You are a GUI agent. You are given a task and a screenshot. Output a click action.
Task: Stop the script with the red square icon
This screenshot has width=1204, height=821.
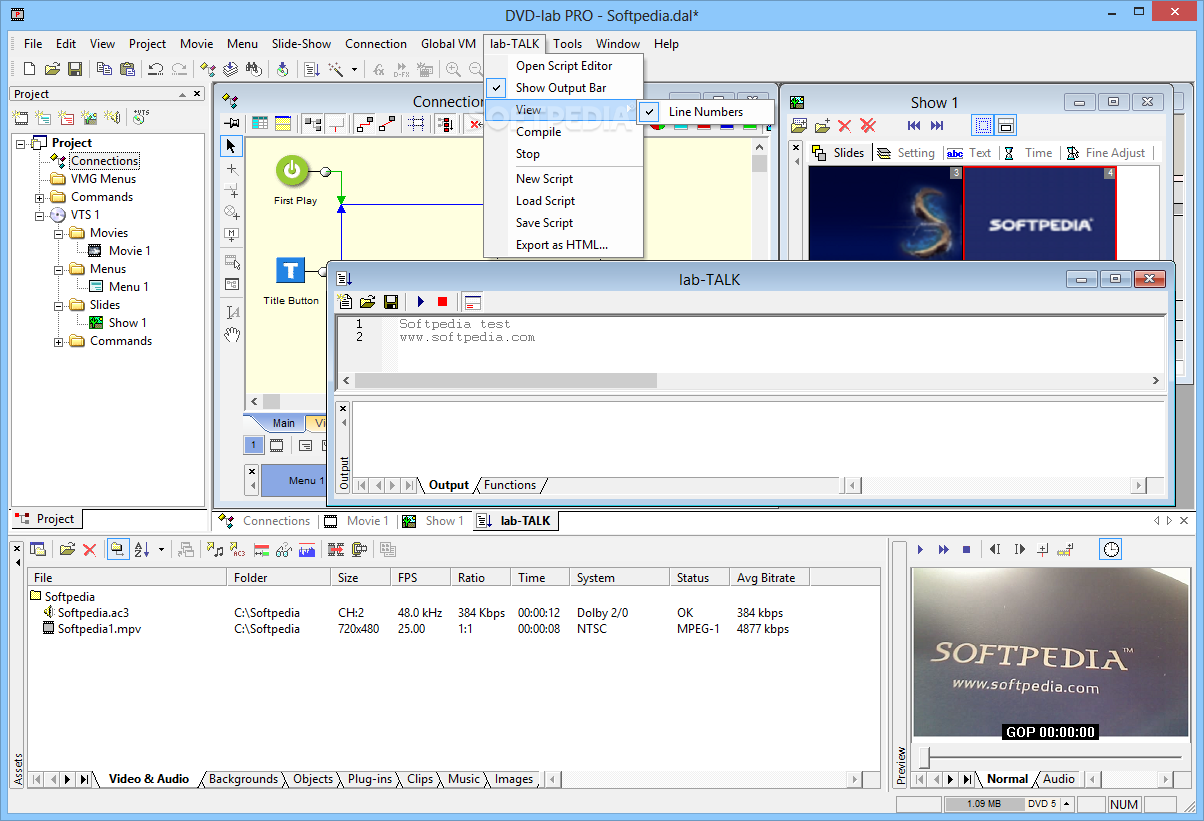click(x=442, y=301)
